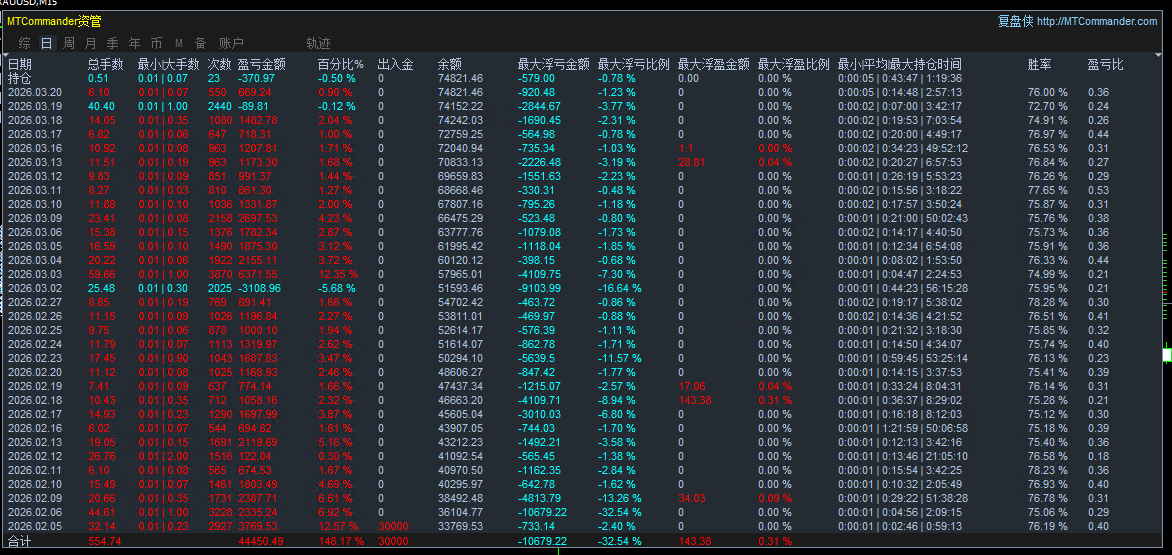This screenshot has width=1172, height=555.
Task: Open the 周 weekly tab
Action: [69, 43]
